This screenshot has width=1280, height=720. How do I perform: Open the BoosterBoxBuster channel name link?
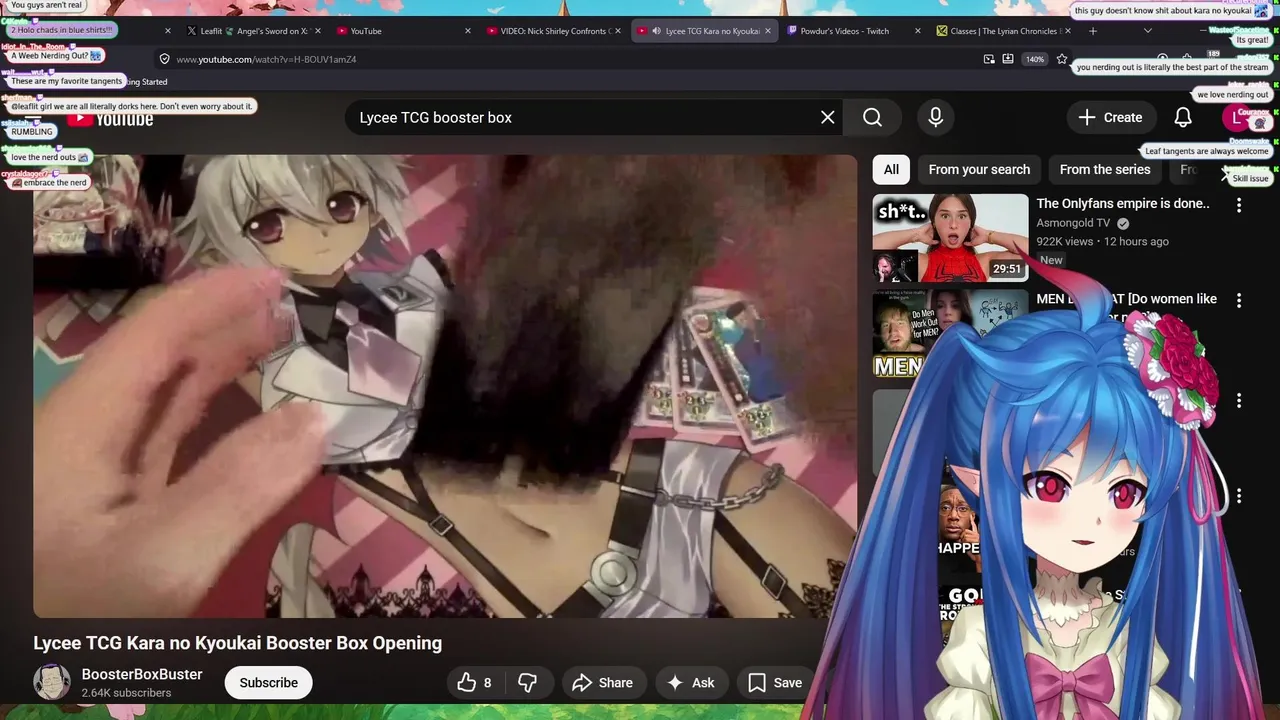coord(142,675)
